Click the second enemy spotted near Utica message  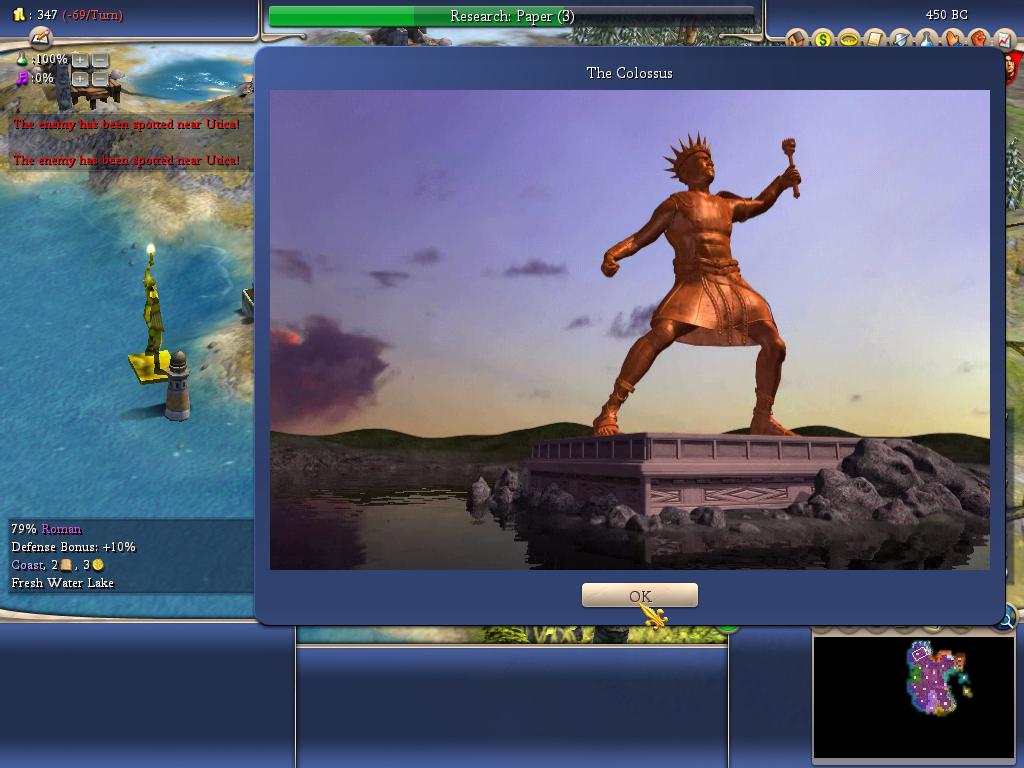click(x=126, y=160)
